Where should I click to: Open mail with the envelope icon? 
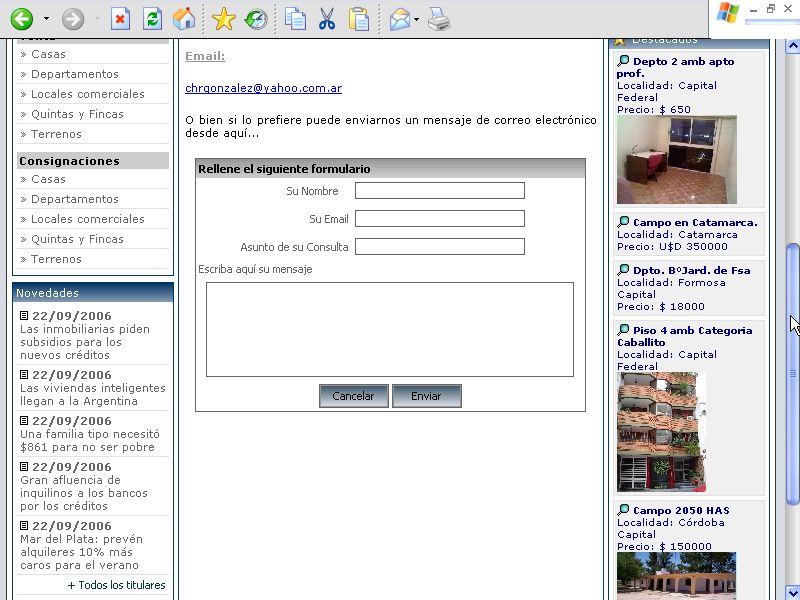point(400,19)
